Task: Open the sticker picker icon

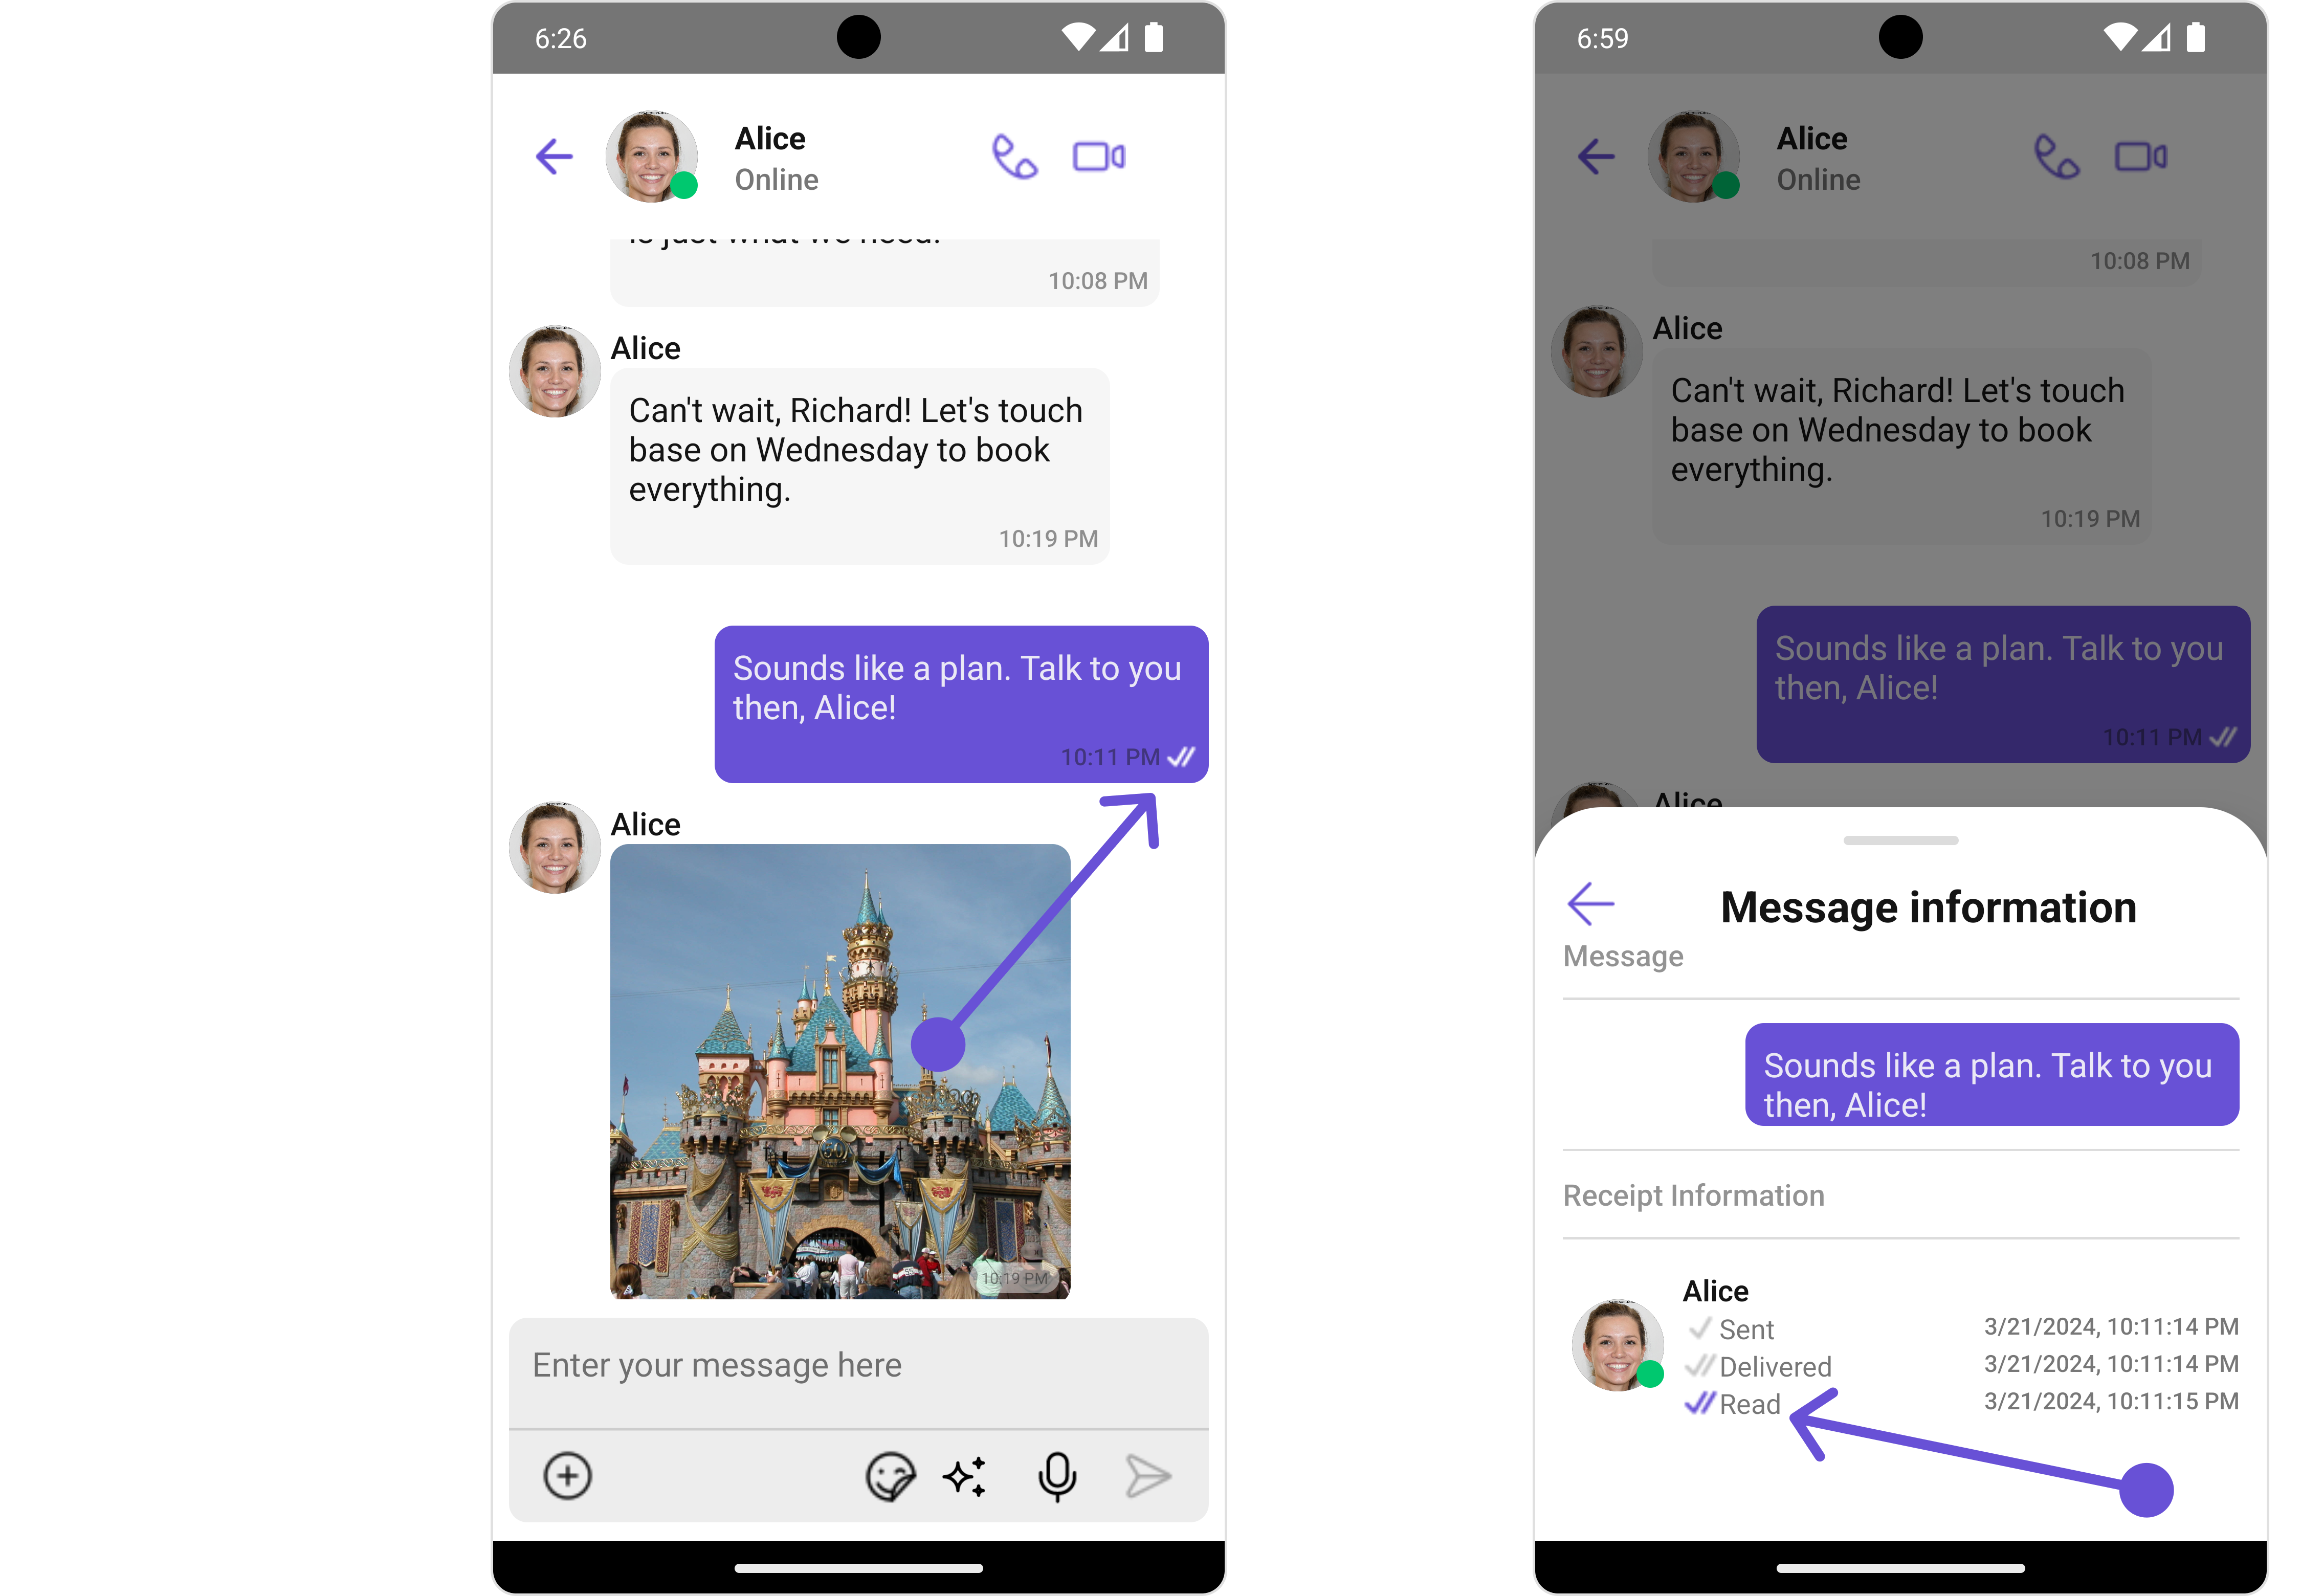Action: 889,1476
